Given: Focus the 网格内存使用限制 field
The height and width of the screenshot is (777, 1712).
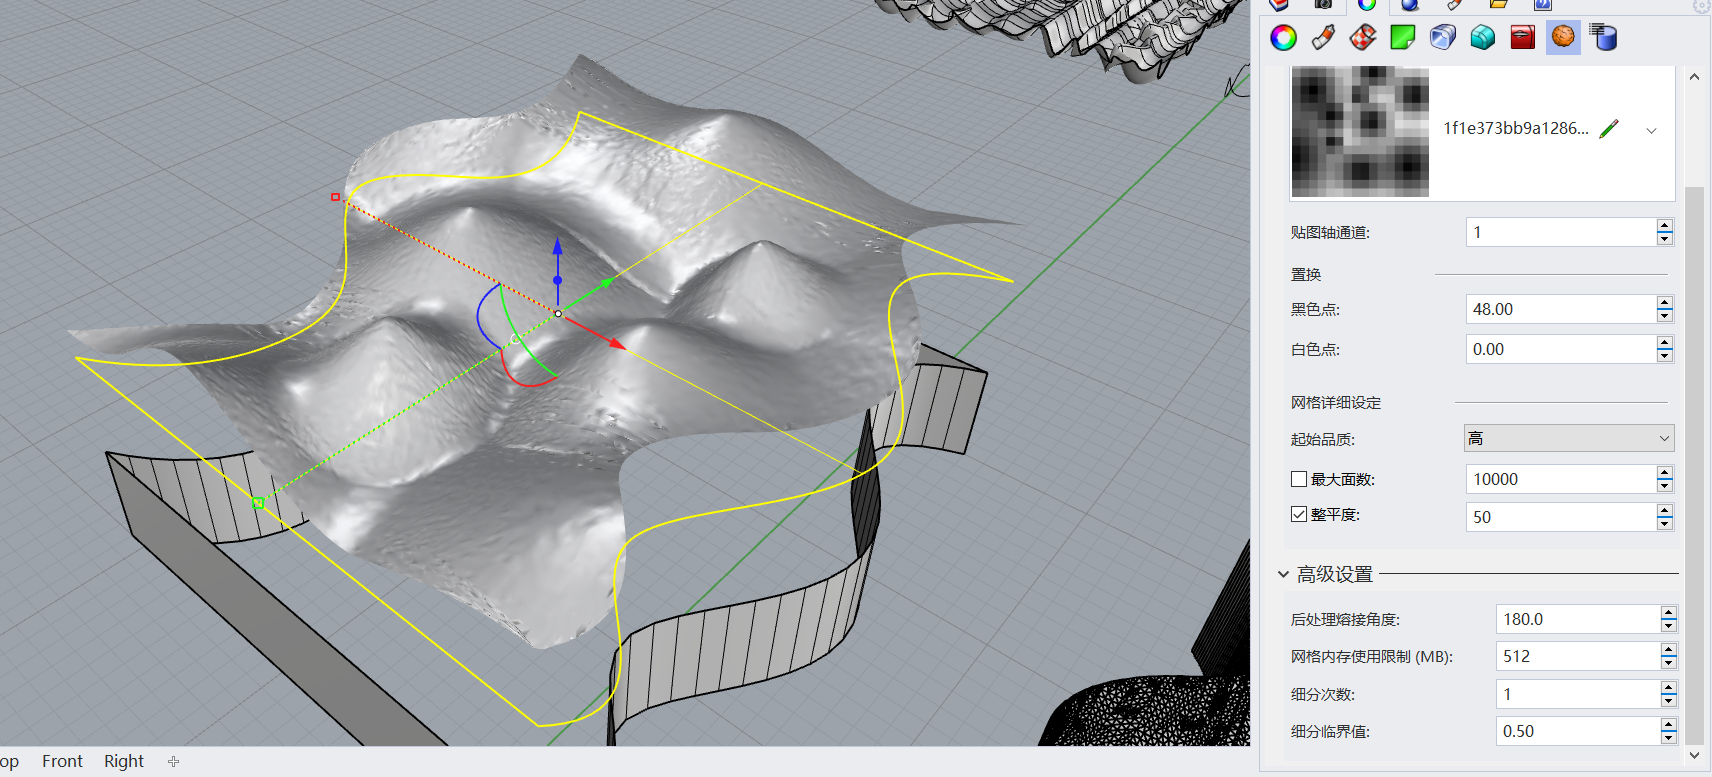Looking at the screenshot, I should tap(1578, 656).
